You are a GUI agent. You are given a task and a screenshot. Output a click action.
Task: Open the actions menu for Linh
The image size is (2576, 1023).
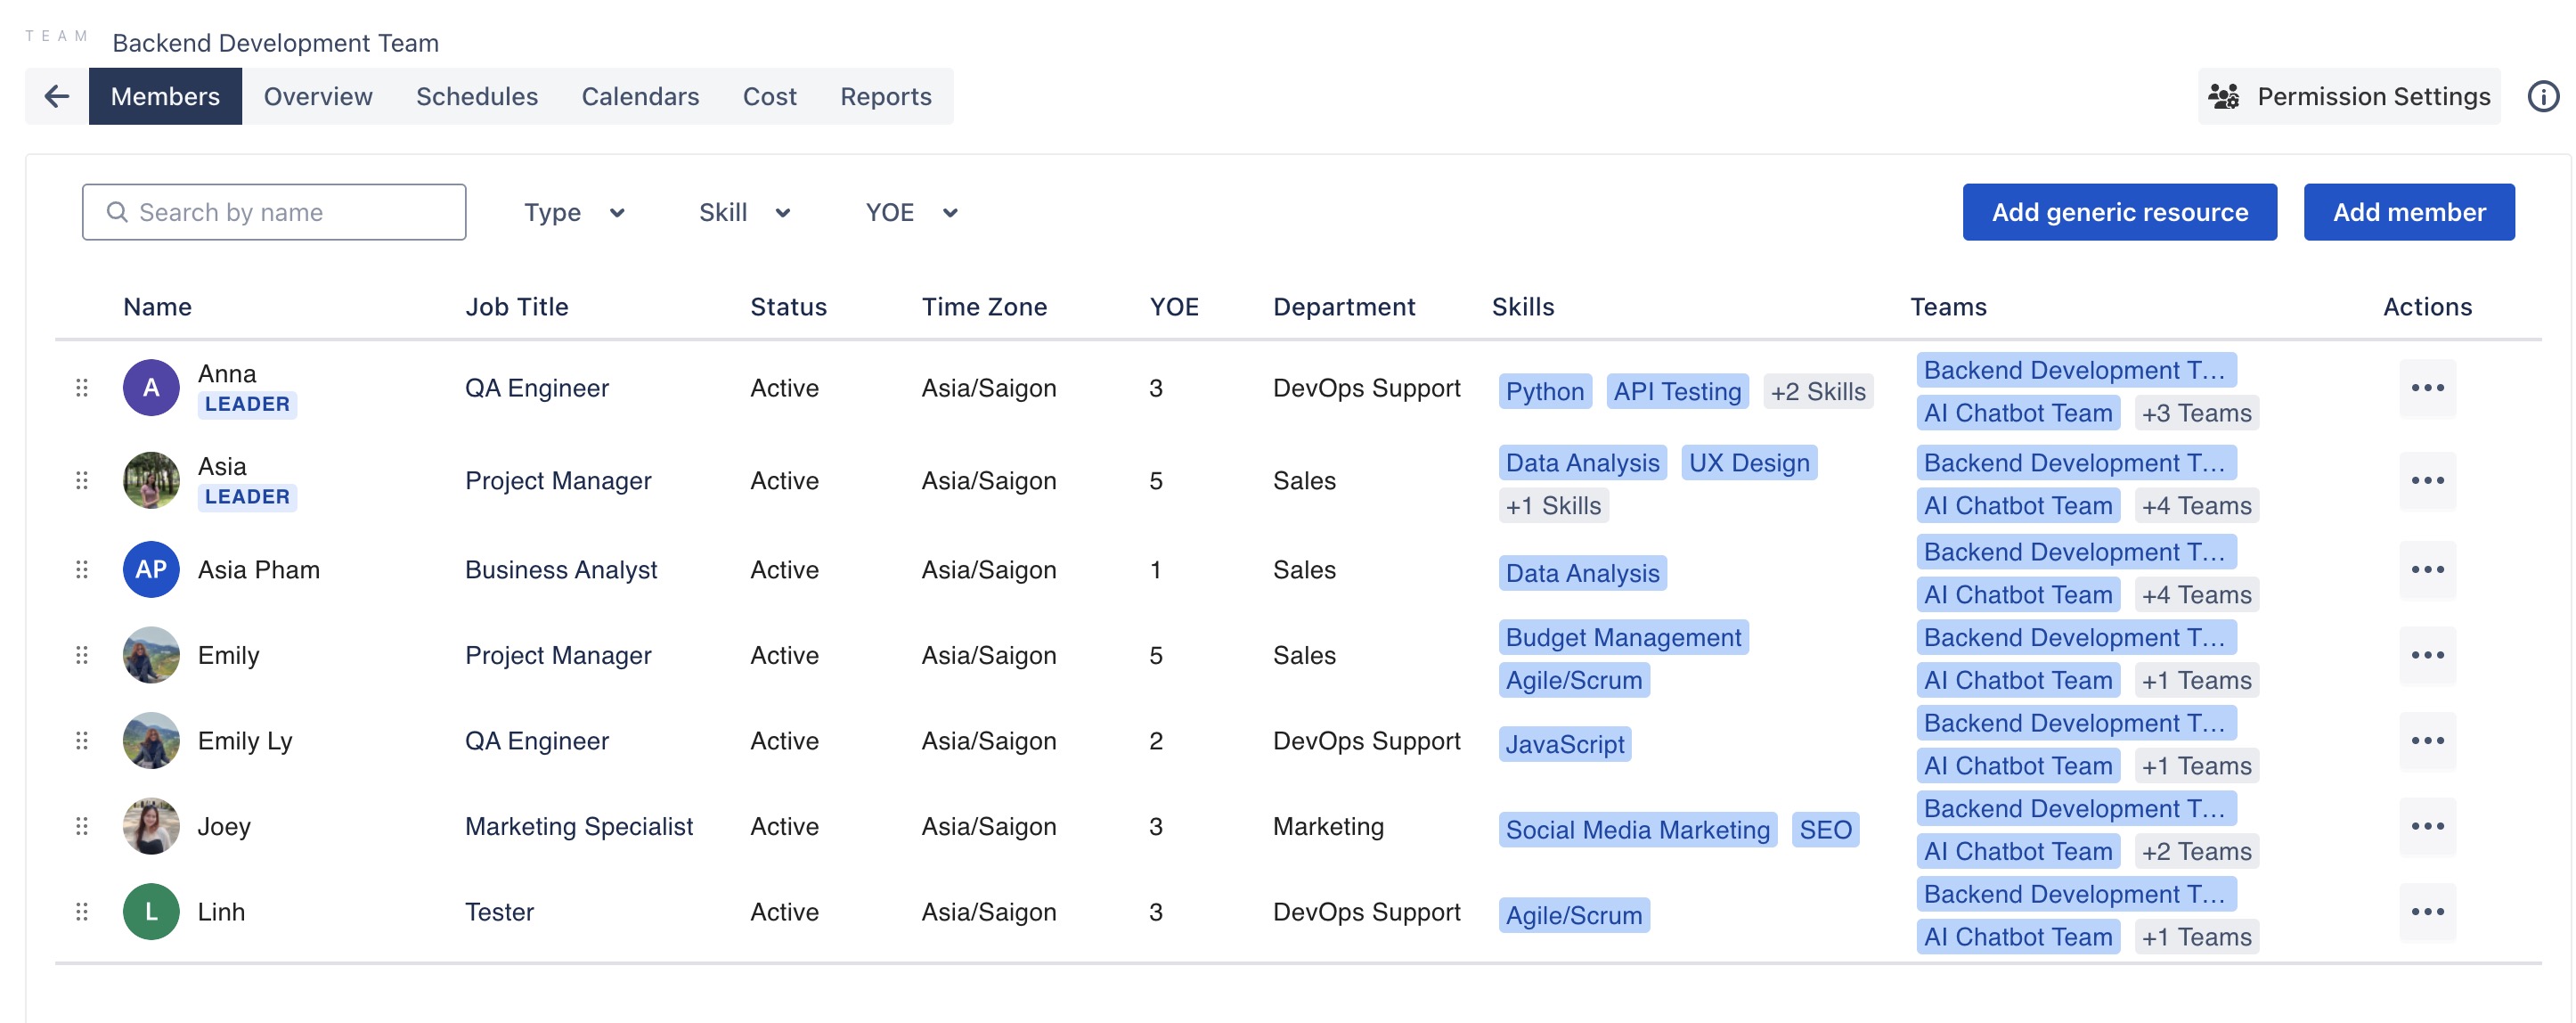point(2426,911)
